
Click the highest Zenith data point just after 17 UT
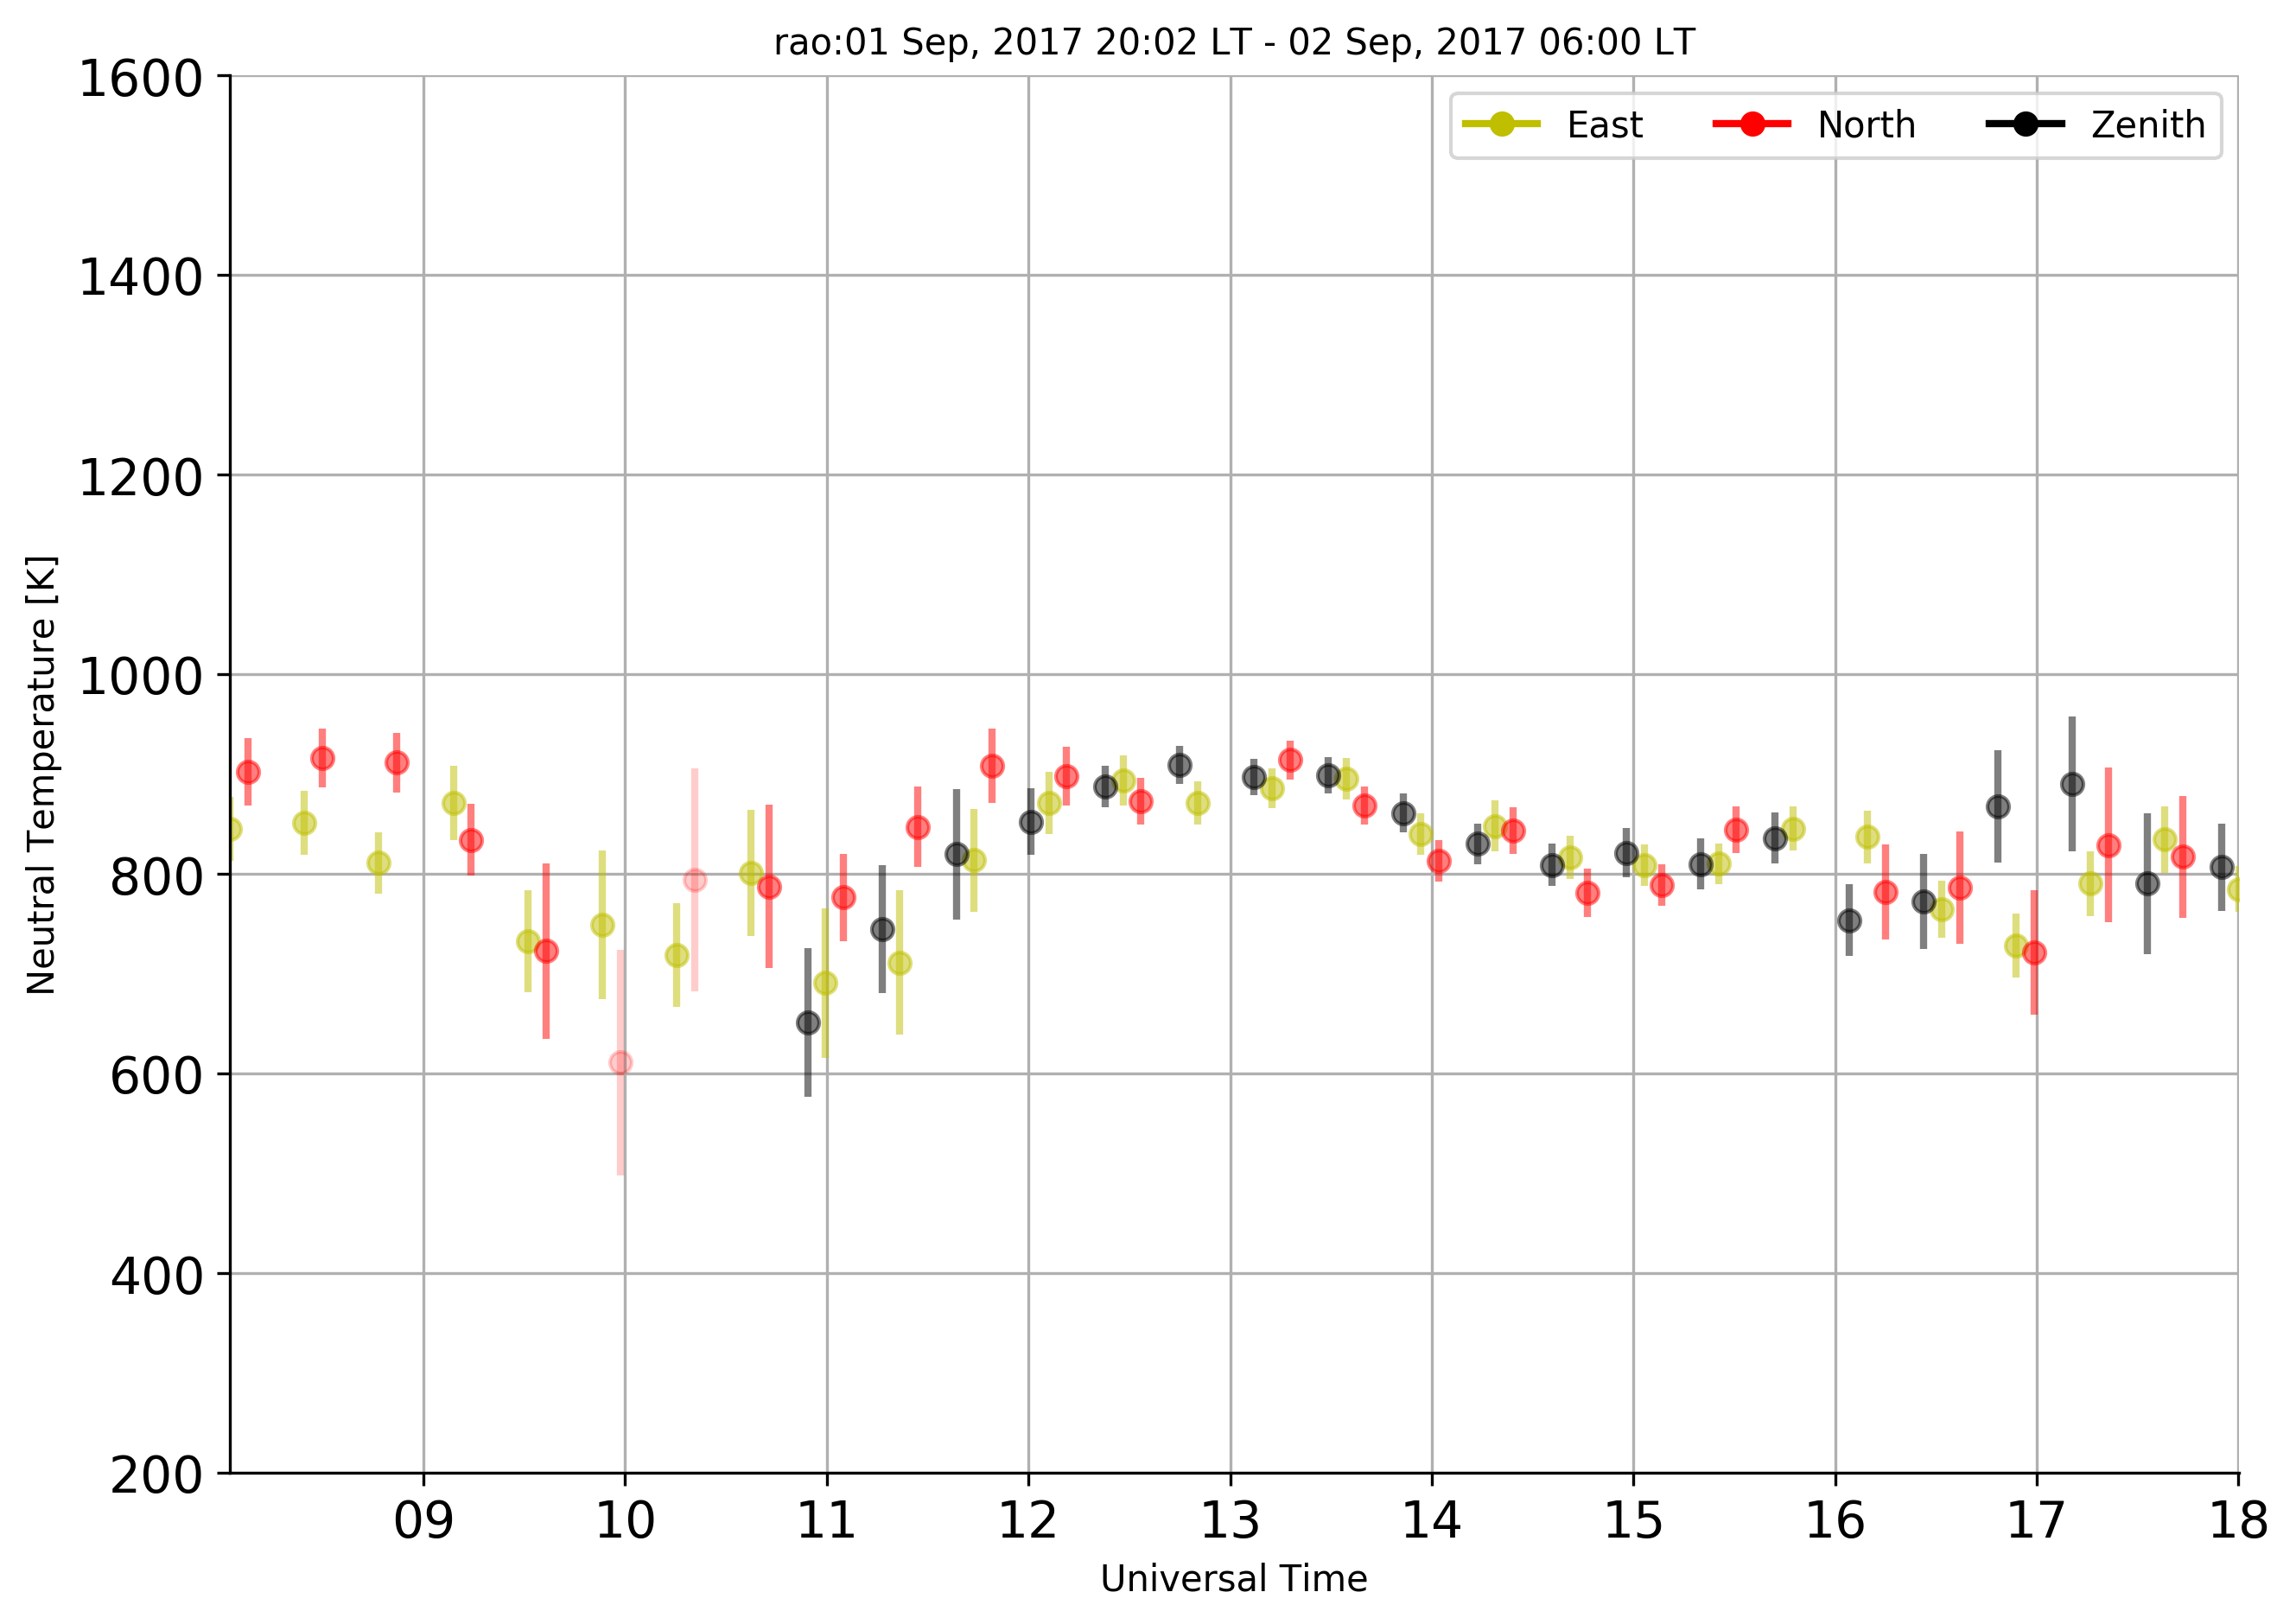click(2072, 785)
